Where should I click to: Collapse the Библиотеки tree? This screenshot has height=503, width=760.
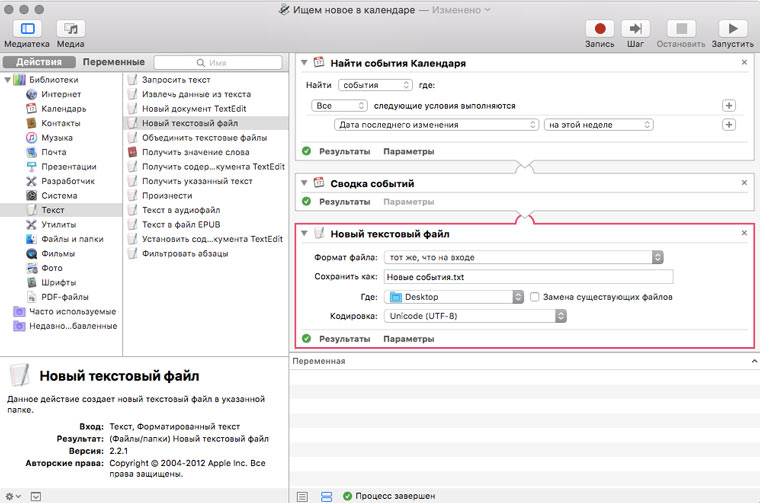(x=7, y=79)
